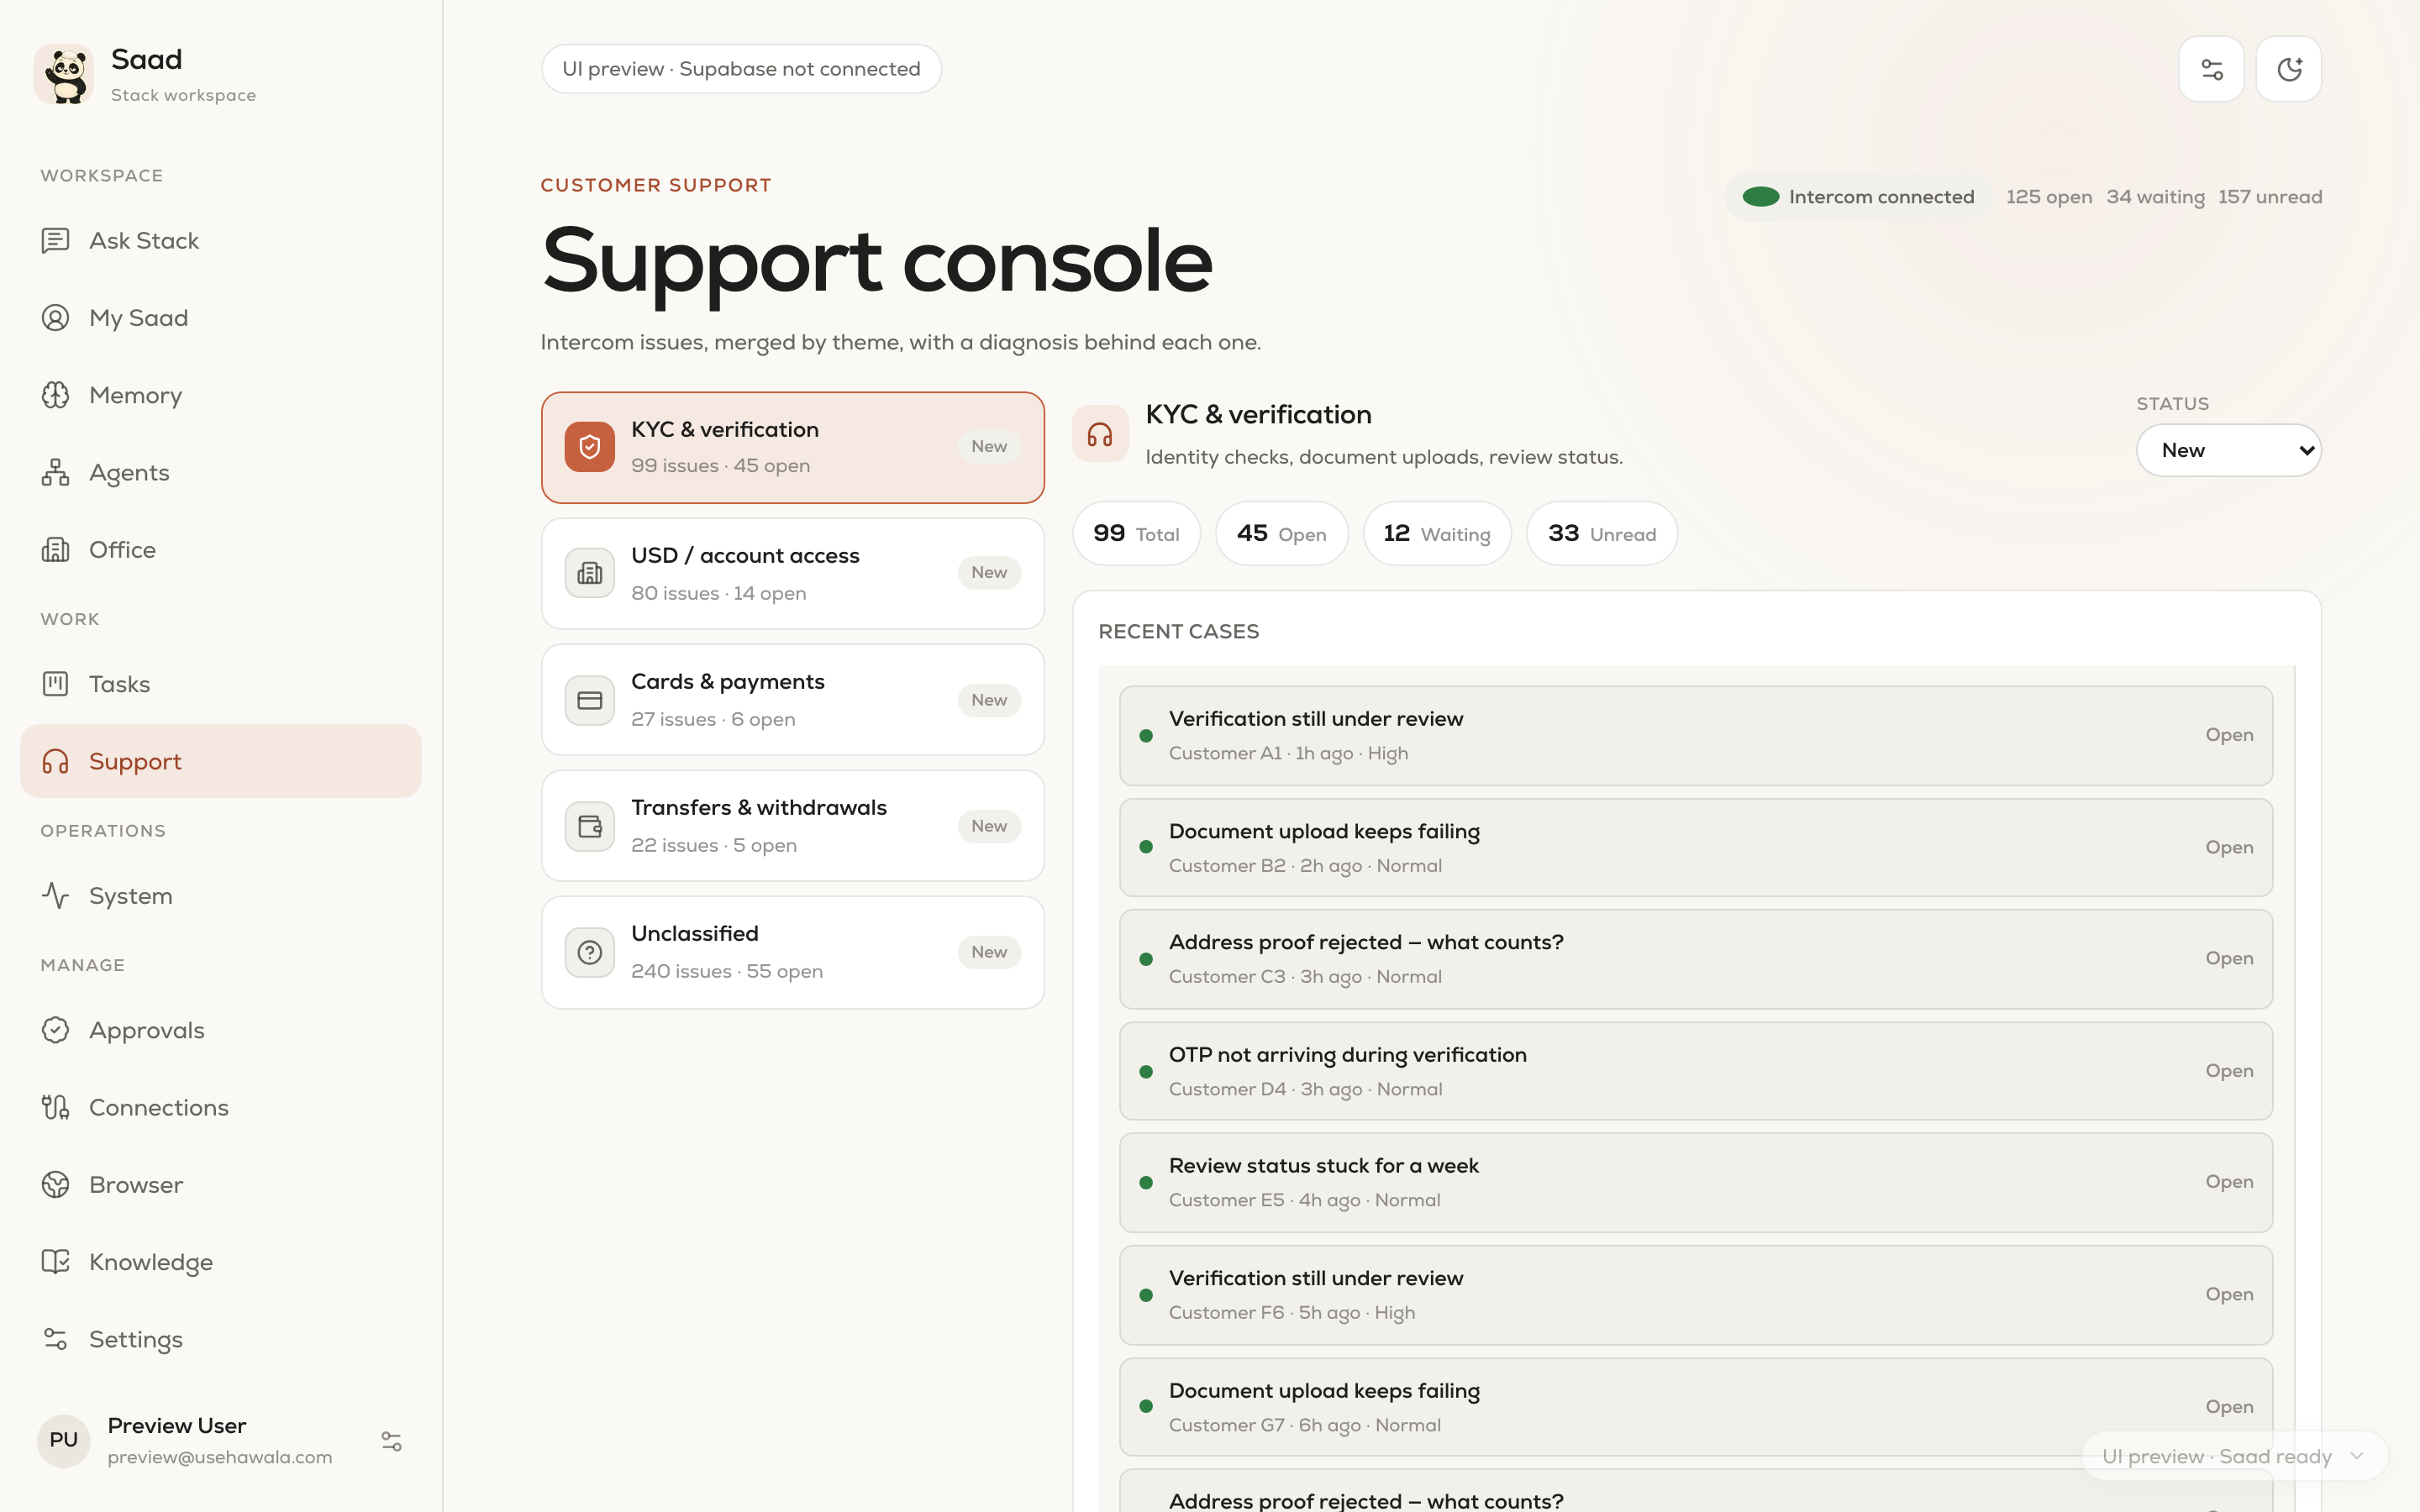Filter by the 45 Open chip
This screenshot has width=2420, height=1512.
1281,534
